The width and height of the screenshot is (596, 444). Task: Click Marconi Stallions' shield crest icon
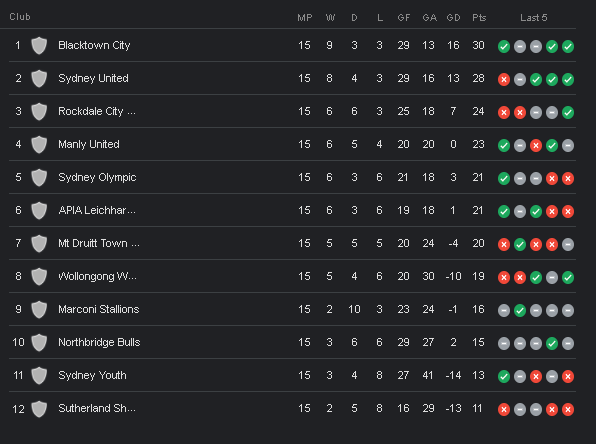pyautogui.click(x=39, y=309)
